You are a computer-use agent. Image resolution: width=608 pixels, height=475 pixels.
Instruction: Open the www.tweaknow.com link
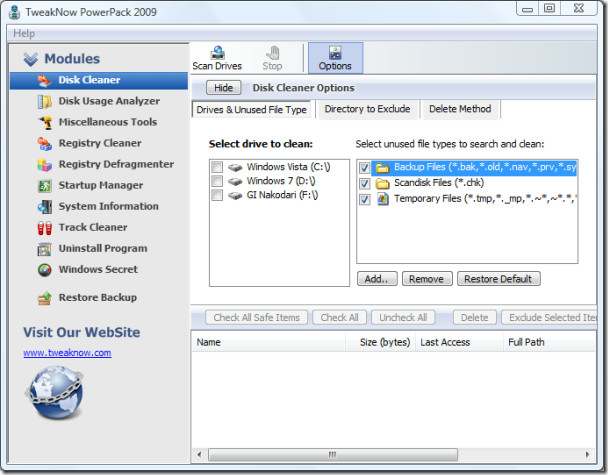(x=67, y=353)
